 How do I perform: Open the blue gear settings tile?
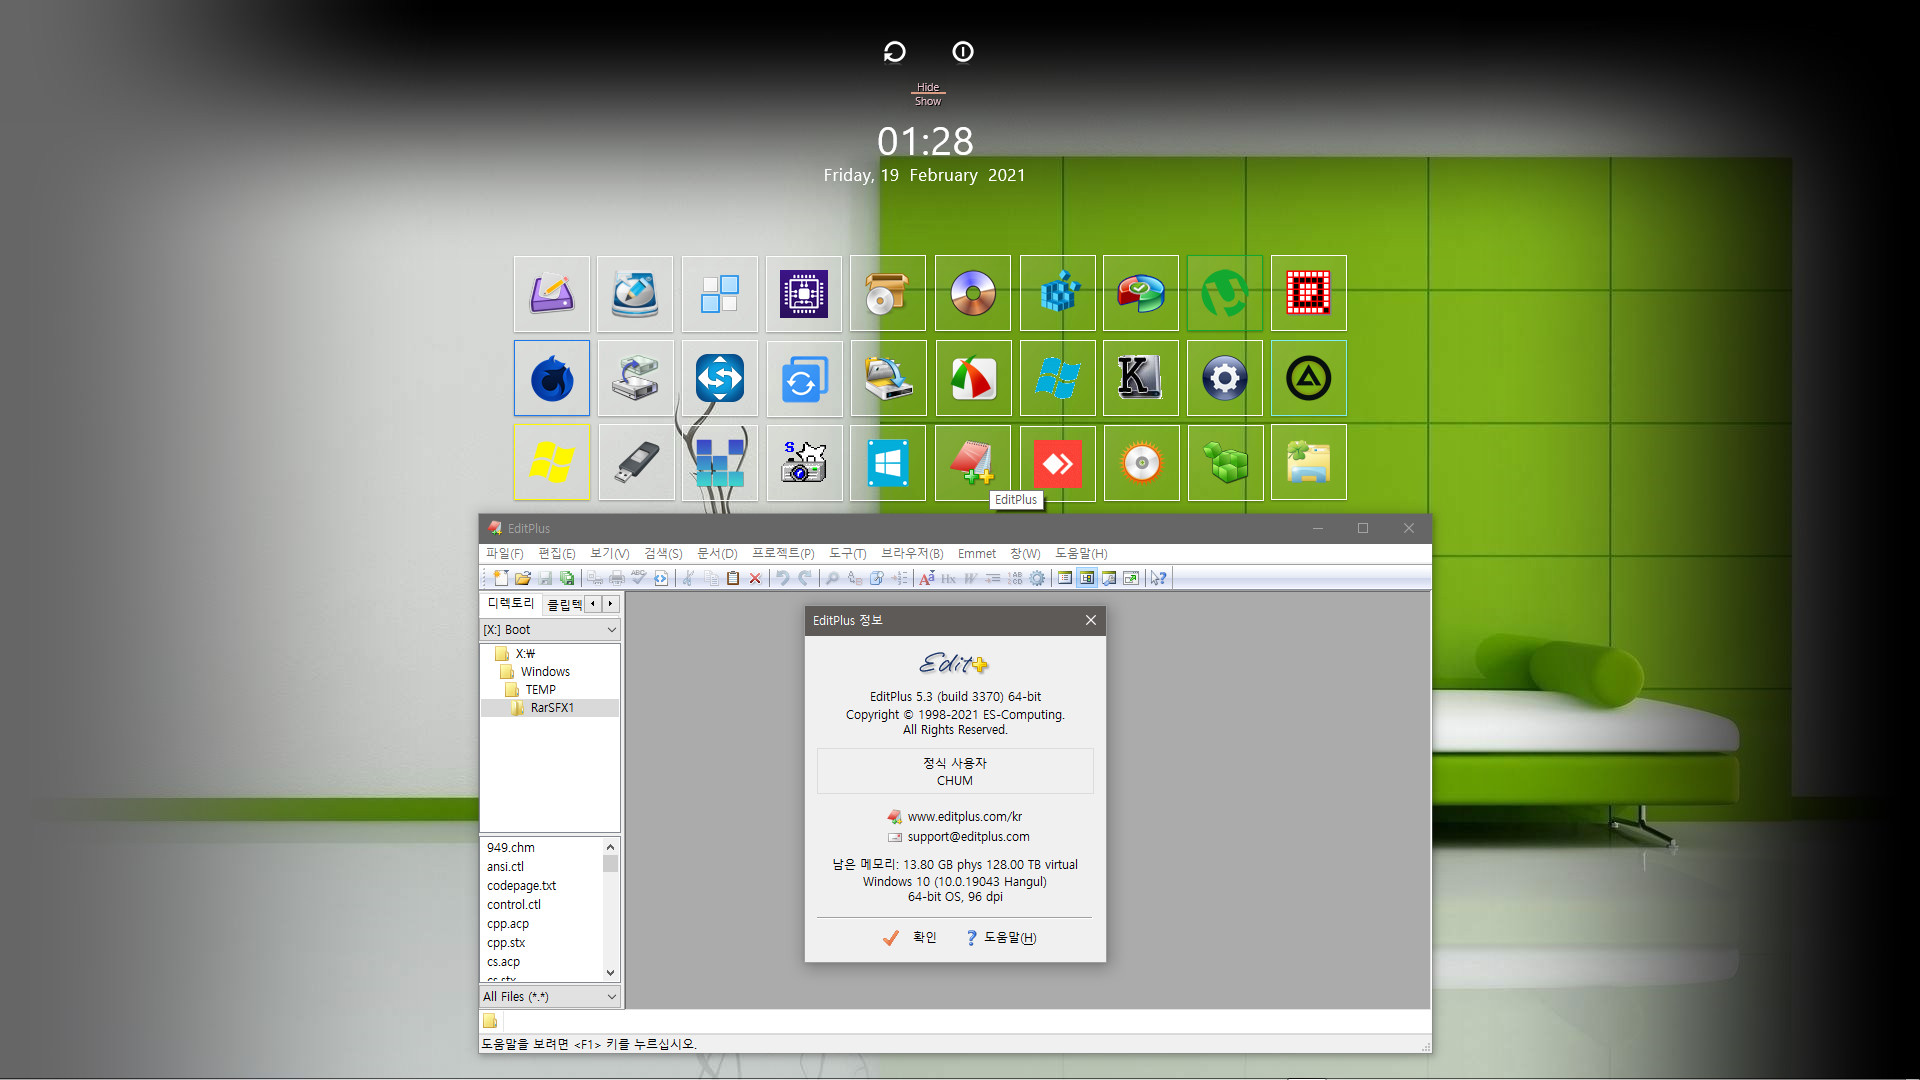(x=1225, y=378)
